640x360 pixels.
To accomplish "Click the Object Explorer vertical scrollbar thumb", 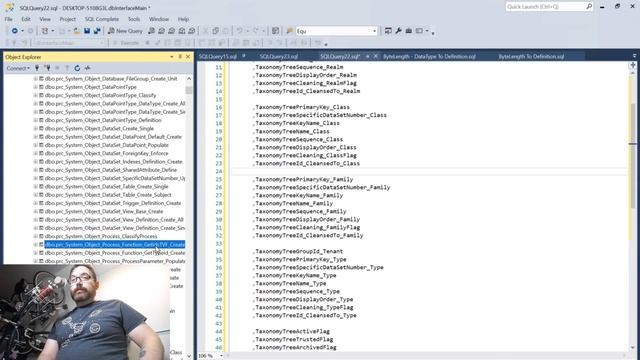I will pos(189,90).
